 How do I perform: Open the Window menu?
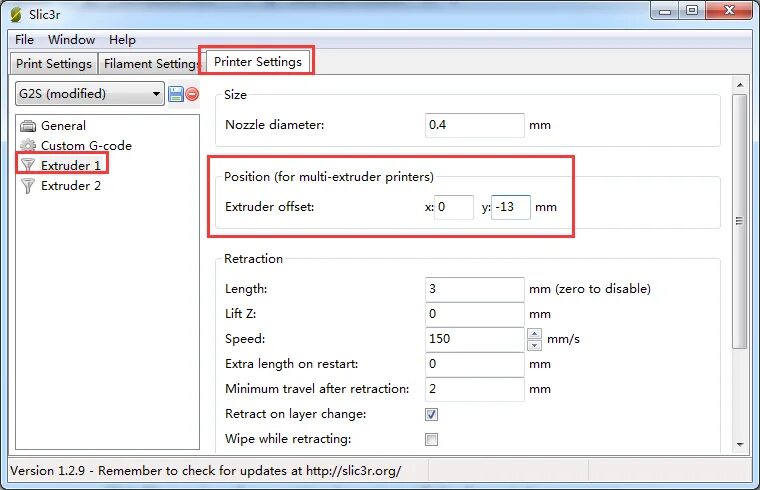point(71,40)
